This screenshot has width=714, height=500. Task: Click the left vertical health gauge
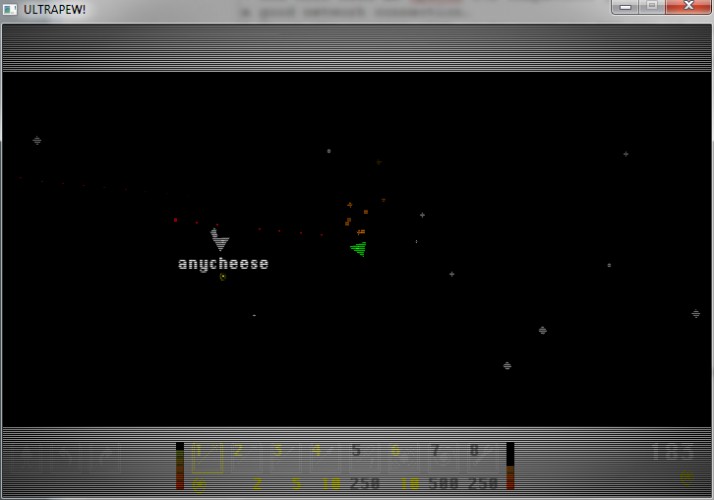click(180, 466)
